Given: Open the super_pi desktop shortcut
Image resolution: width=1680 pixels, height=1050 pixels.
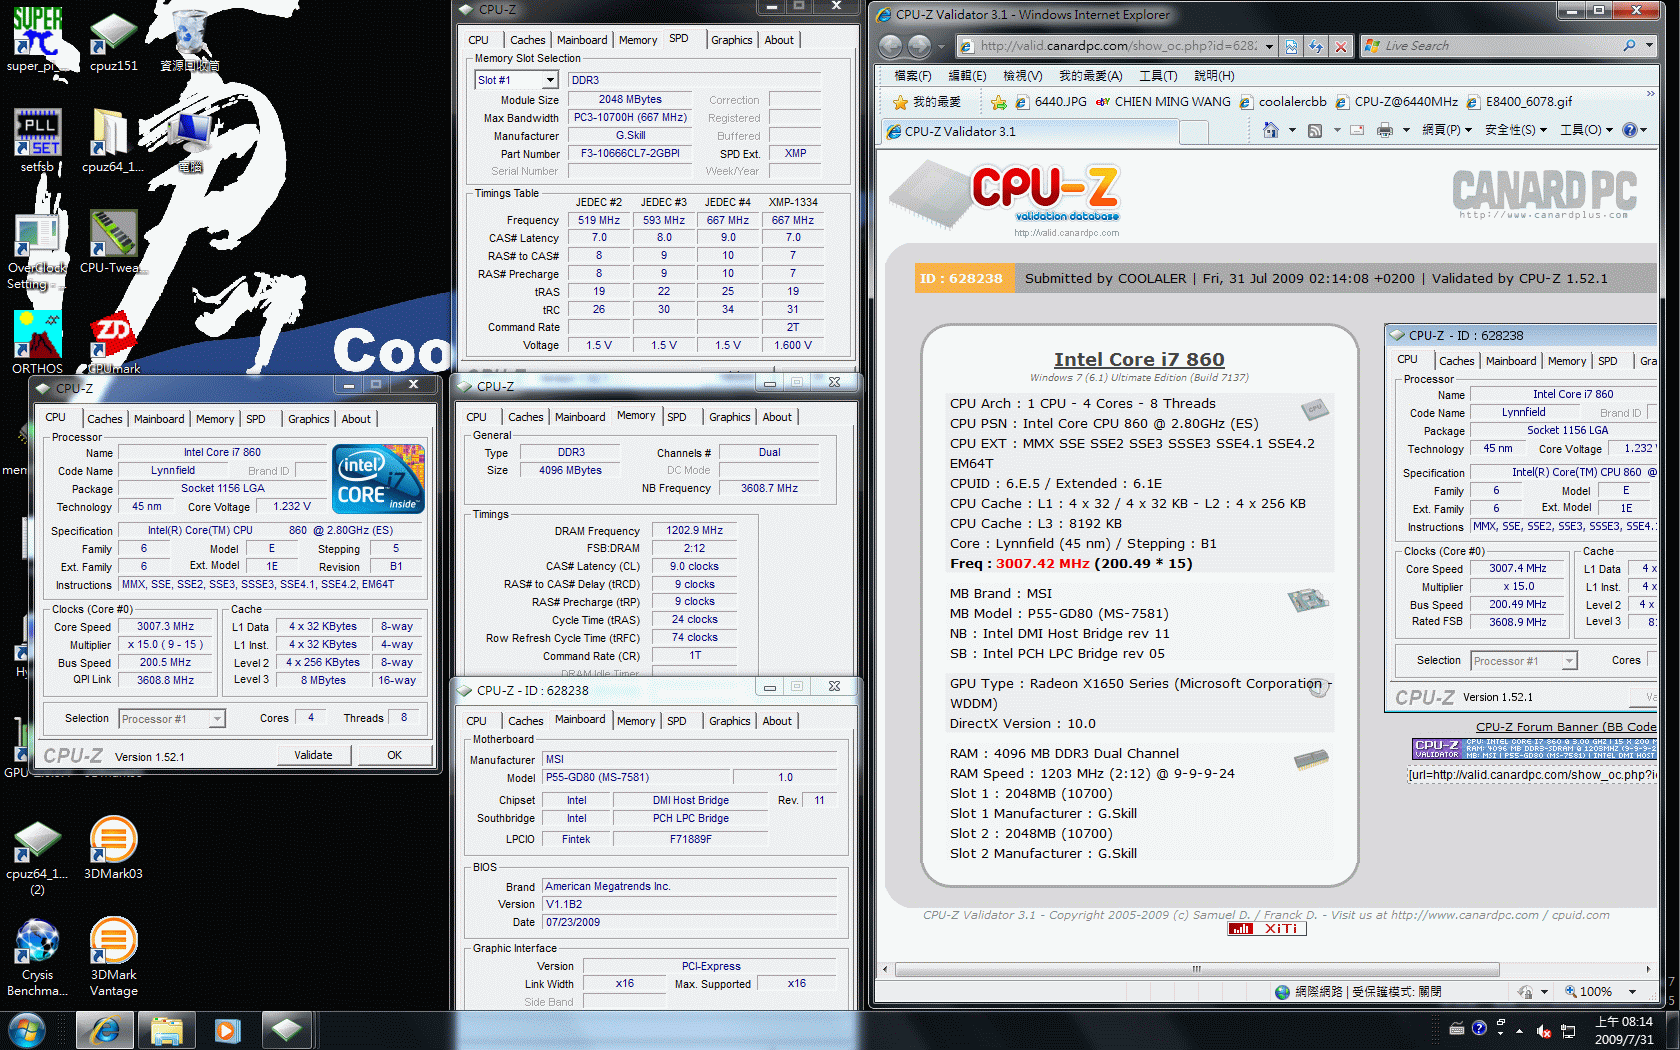Looking at the screenshot, I should pyautogui.click(x=37, y=39).
